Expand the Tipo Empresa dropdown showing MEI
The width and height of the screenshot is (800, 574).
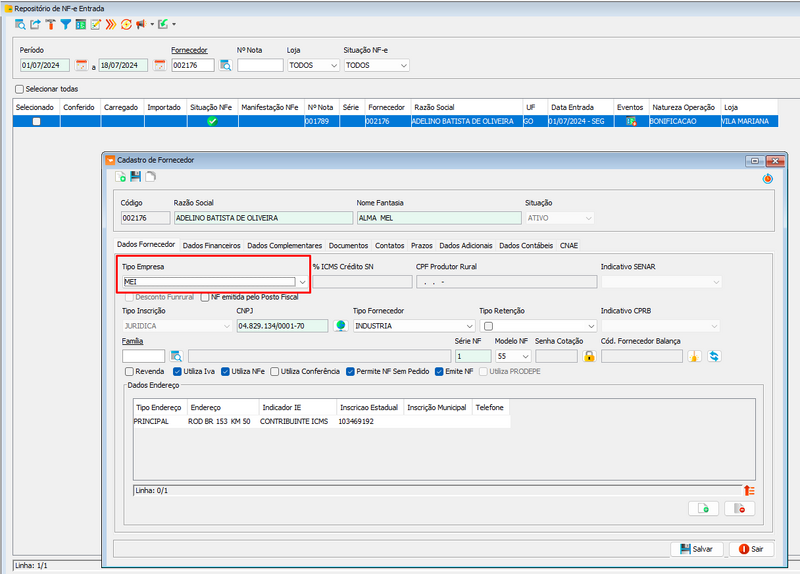click(303, 282)
